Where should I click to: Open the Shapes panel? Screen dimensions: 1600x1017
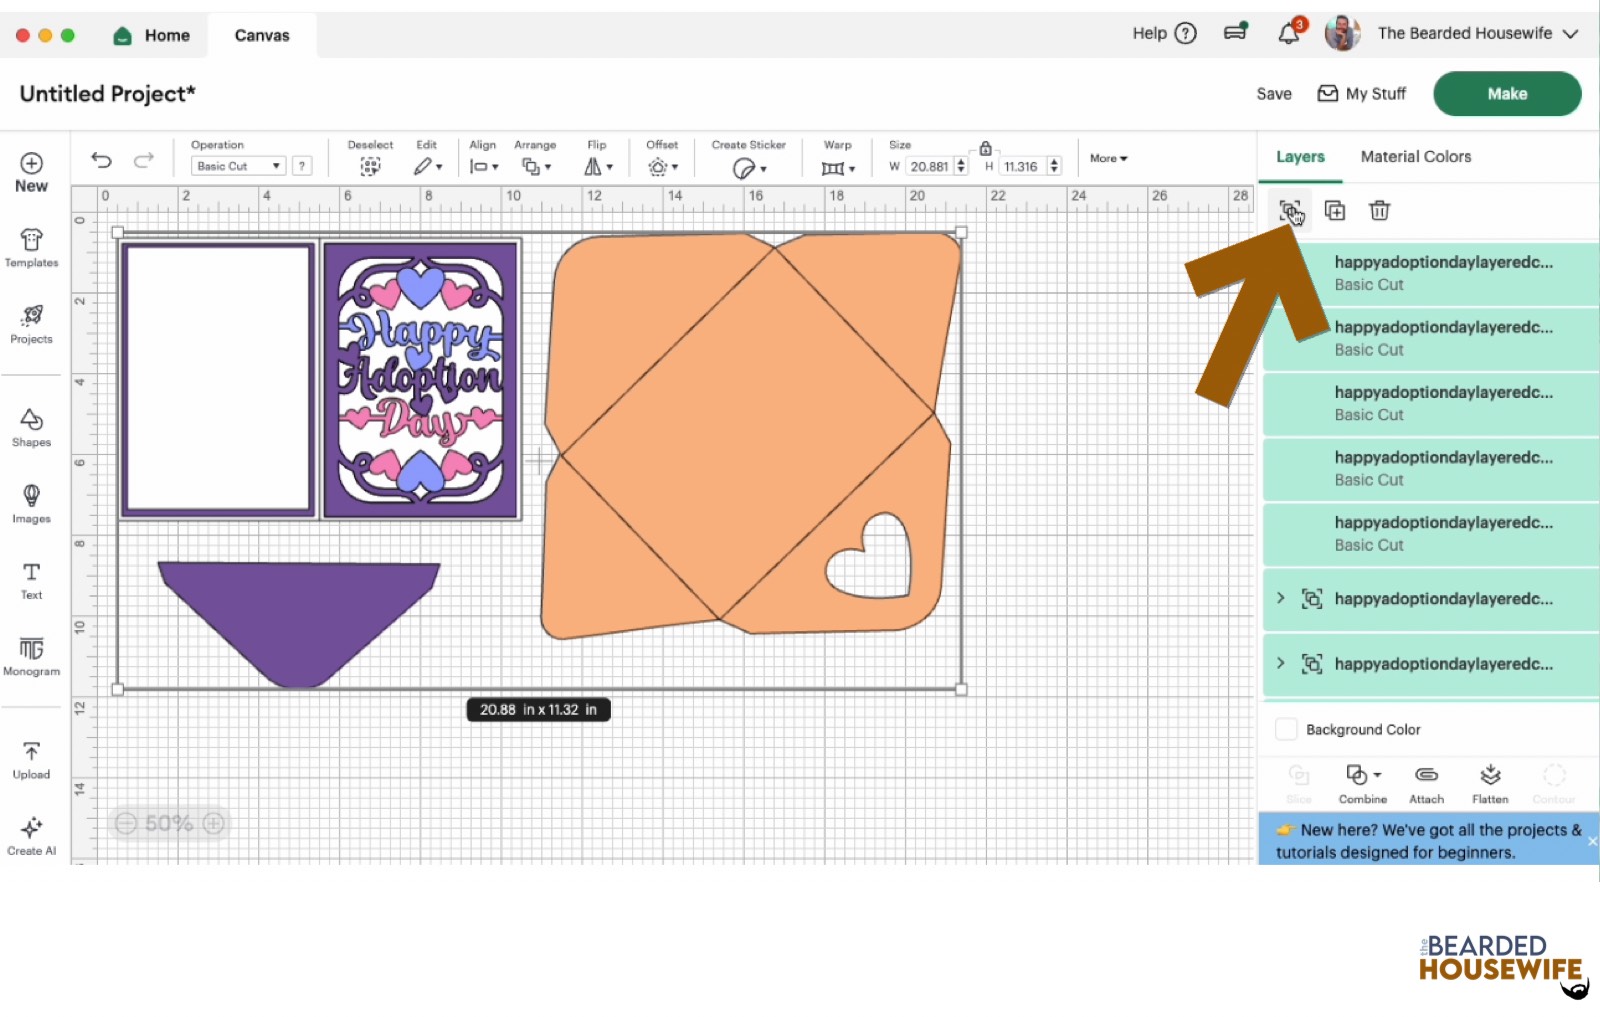pos(31,425)
